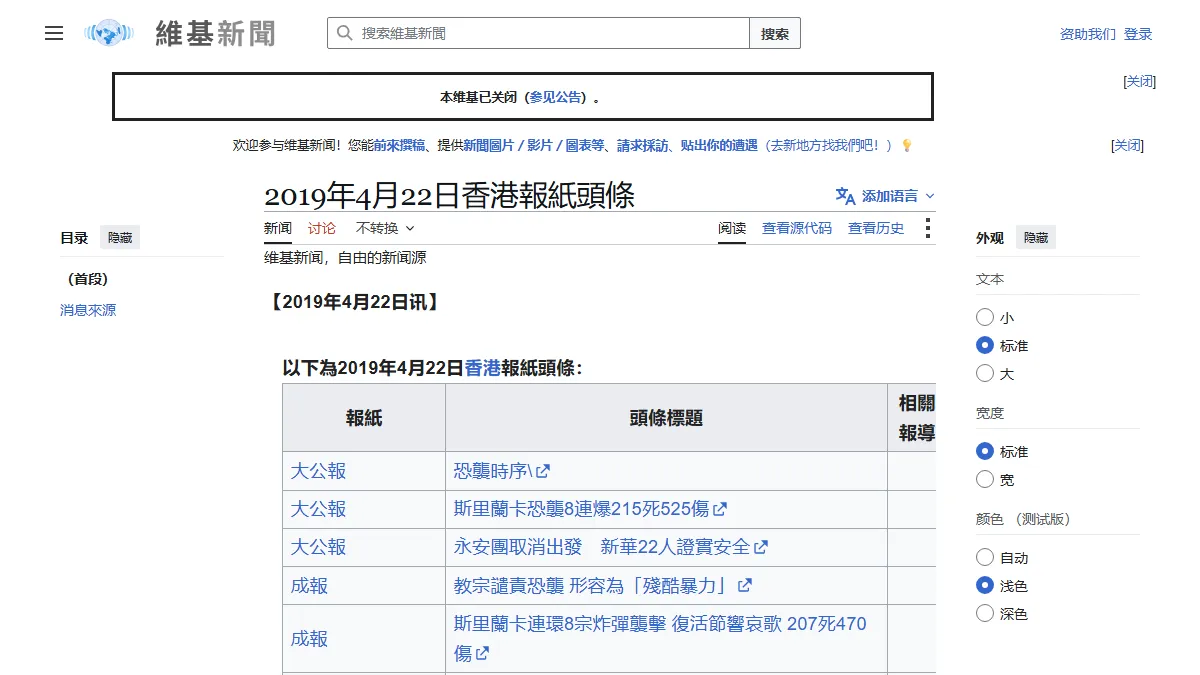Screen dimensions: 1200x675
Task: Click the 前來撰稿 link
Action: [x=400, y=145]
